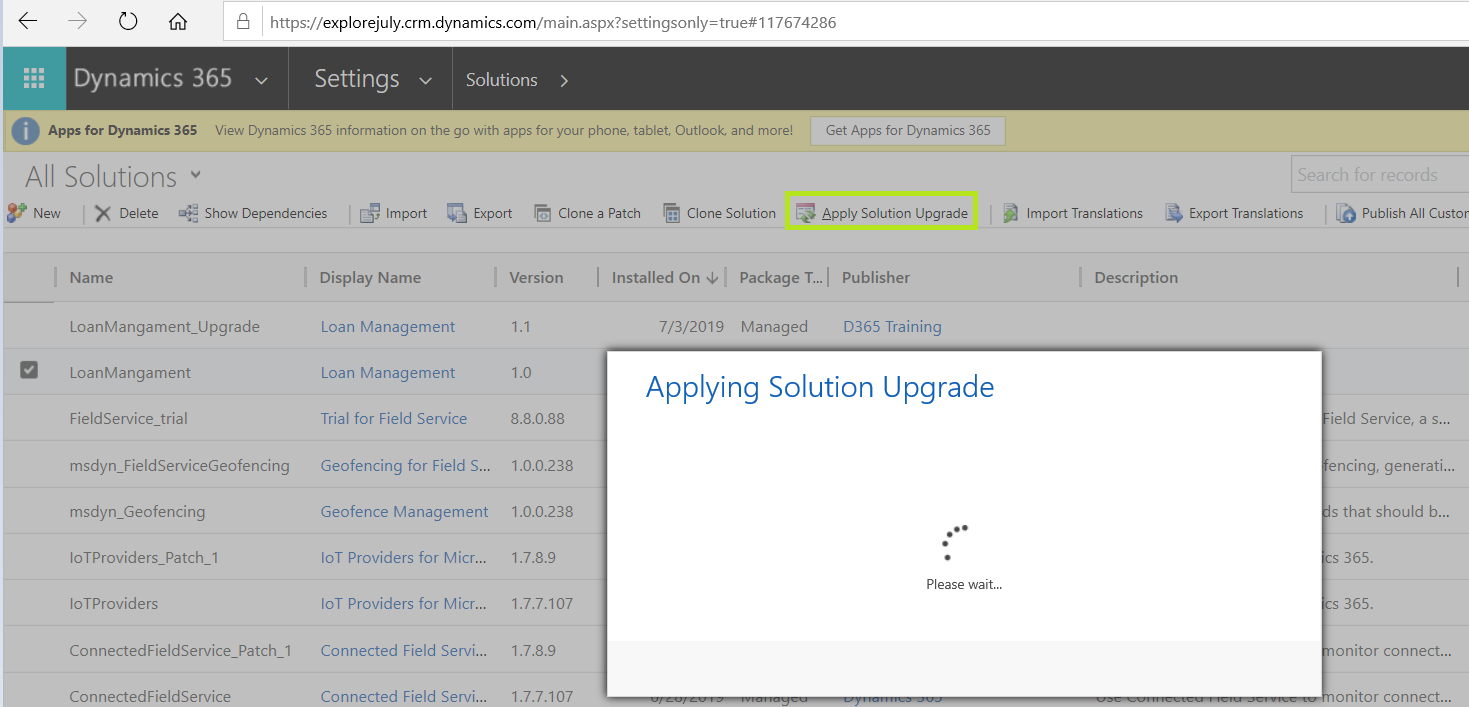This screenshot has width=1469, height=707.
Task: Click Import Translations label
Action: coord(1085,213)
